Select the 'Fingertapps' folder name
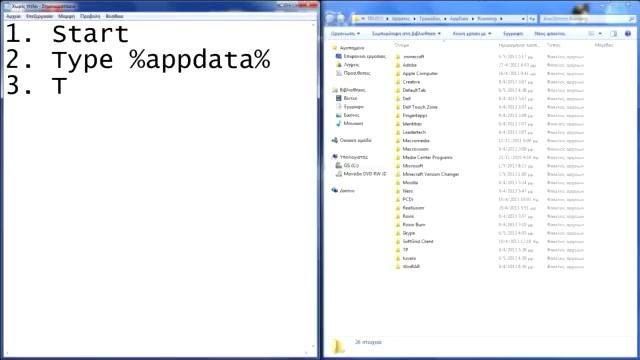640x360 pixels. coord(415,116)
